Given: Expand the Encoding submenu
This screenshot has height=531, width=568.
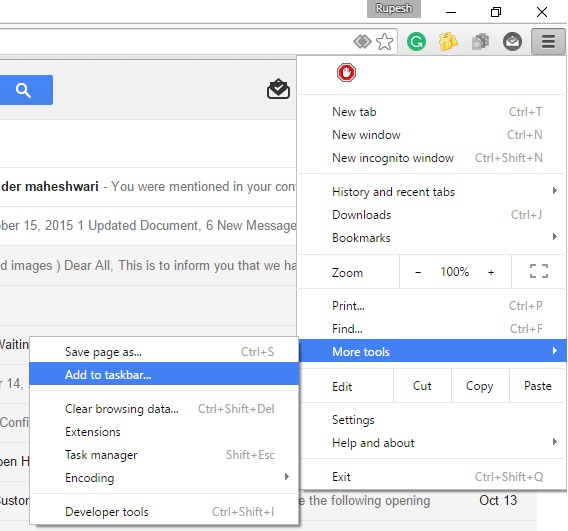Looking at the screenshot, I should (x=164, y=478).
